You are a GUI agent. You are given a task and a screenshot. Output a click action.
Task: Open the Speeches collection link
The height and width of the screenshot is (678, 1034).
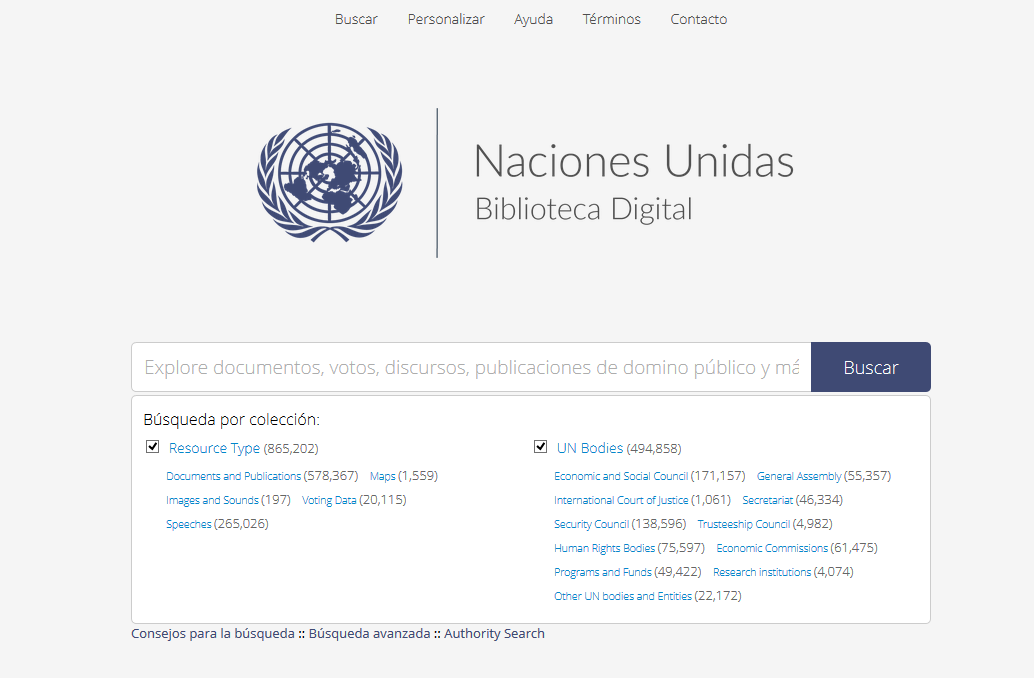click(189, 524)
